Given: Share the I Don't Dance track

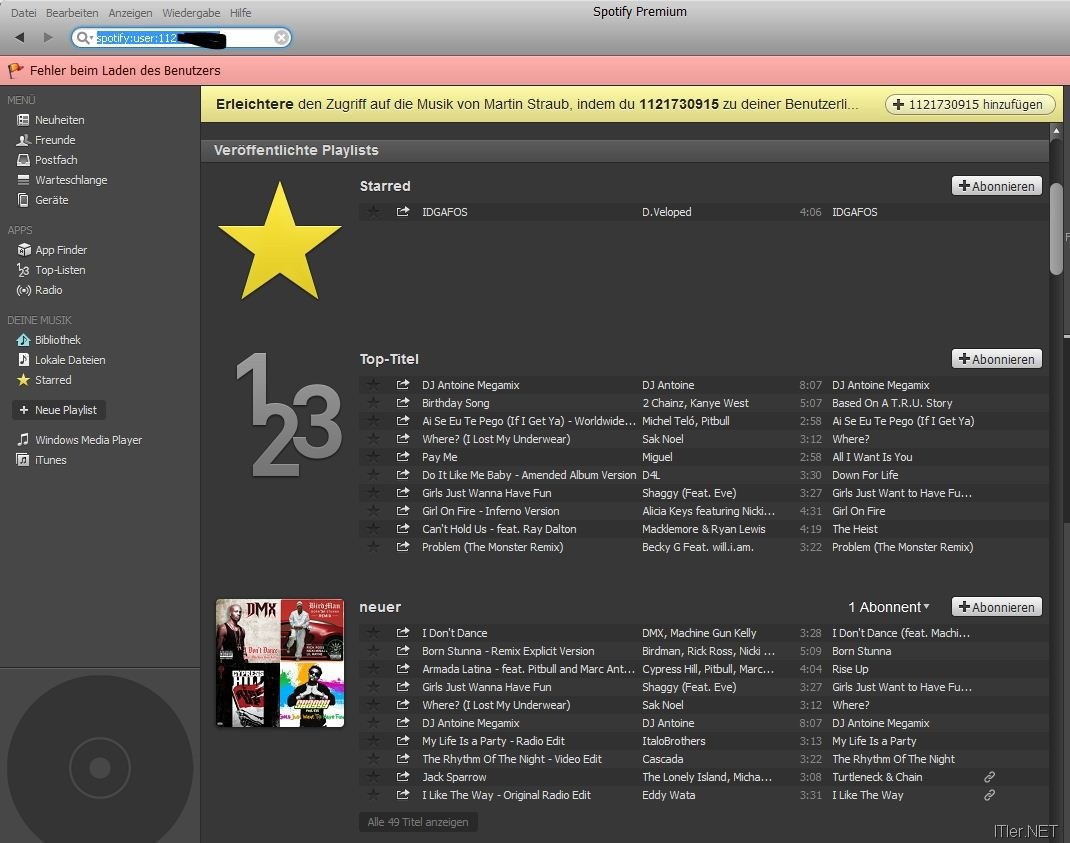Looking at the screenshot, I should (x=403, y=633).
